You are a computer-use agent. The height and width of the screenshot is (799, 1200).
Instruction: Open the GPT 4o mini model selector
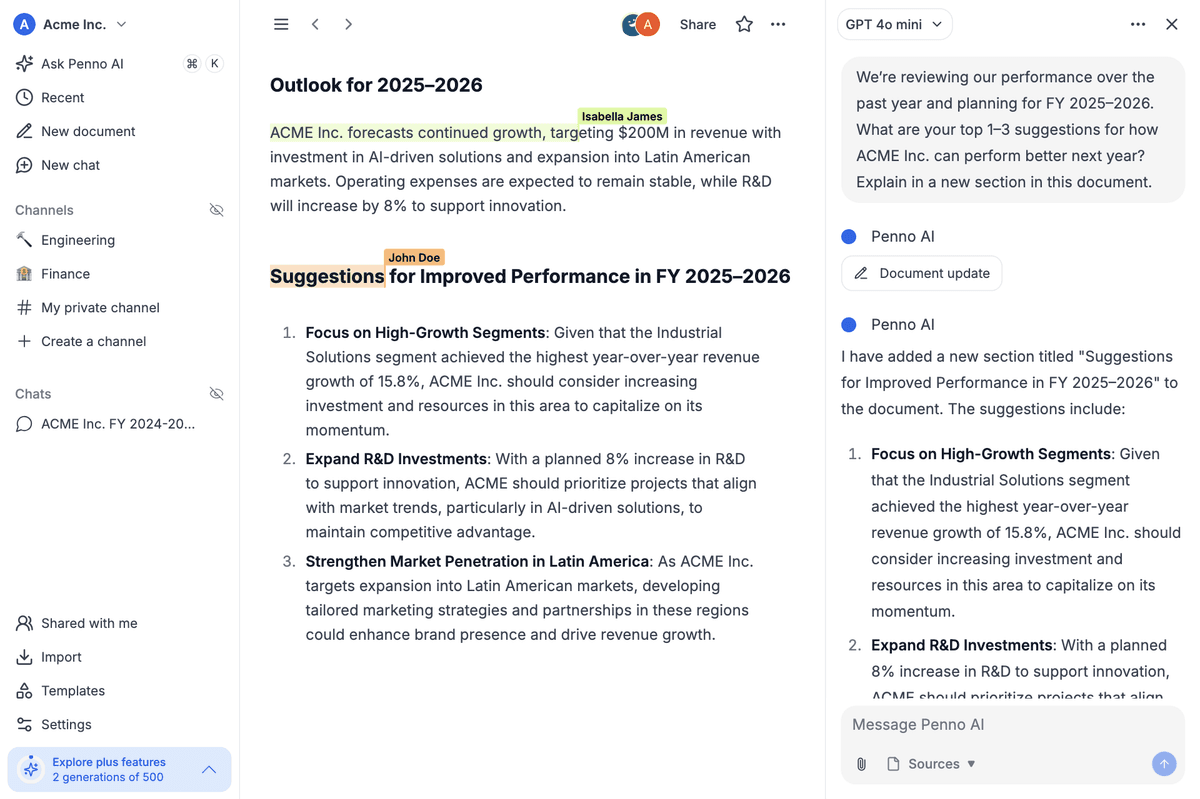(x=894, y=23)
